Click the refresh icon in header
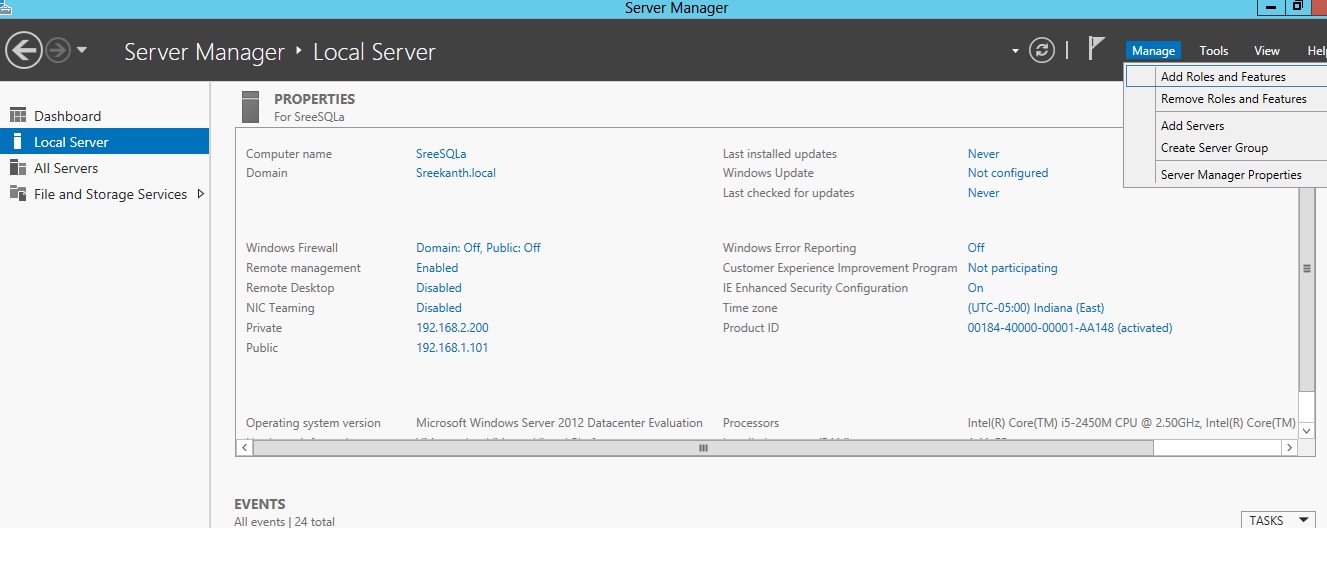Screen dimensions: 1327x566 click(x=1042, y=50)
